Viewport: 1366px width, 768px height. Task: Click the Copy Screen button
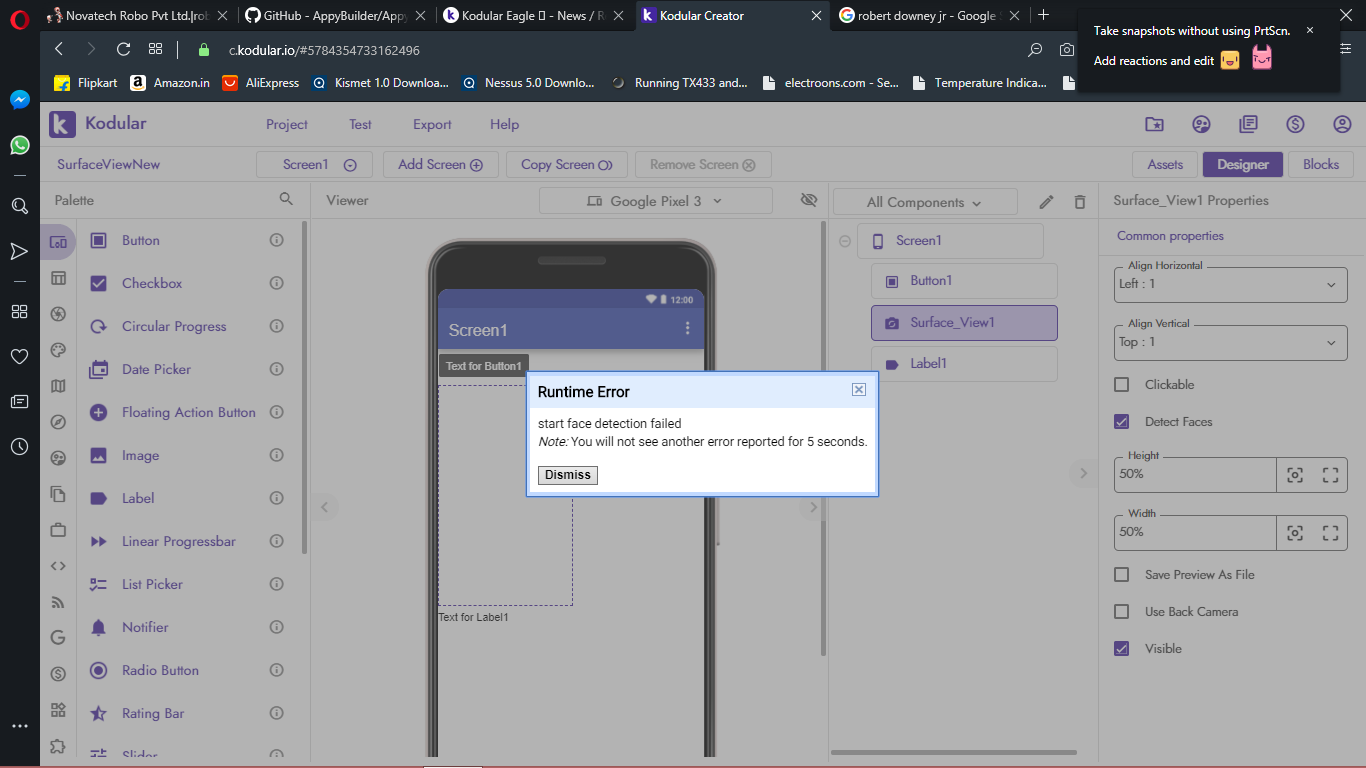(567, 165)
